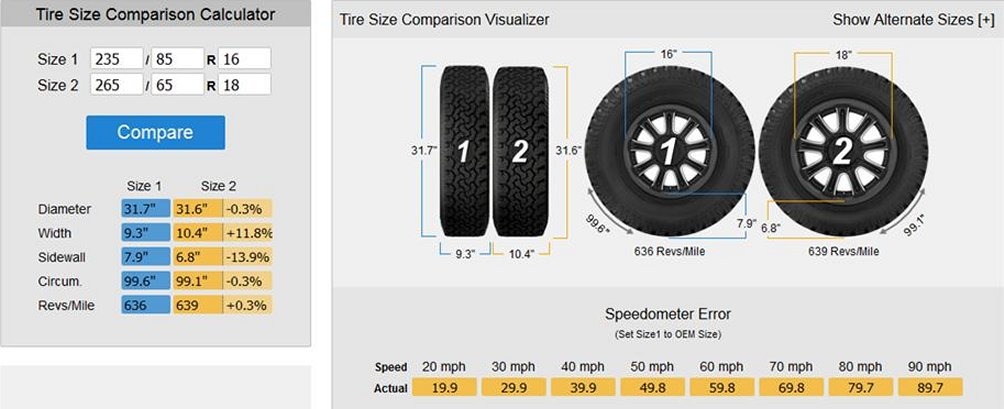Select the Size 2 aspect ratio field with 65
Screen dimensions: 1004x409
point(177,84)
